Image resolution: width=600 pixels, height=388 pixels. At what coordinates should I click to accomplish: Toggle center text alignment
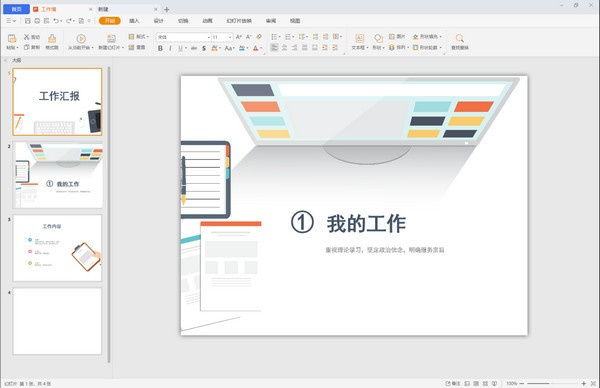pyautogui.click(x=284, y=47)
